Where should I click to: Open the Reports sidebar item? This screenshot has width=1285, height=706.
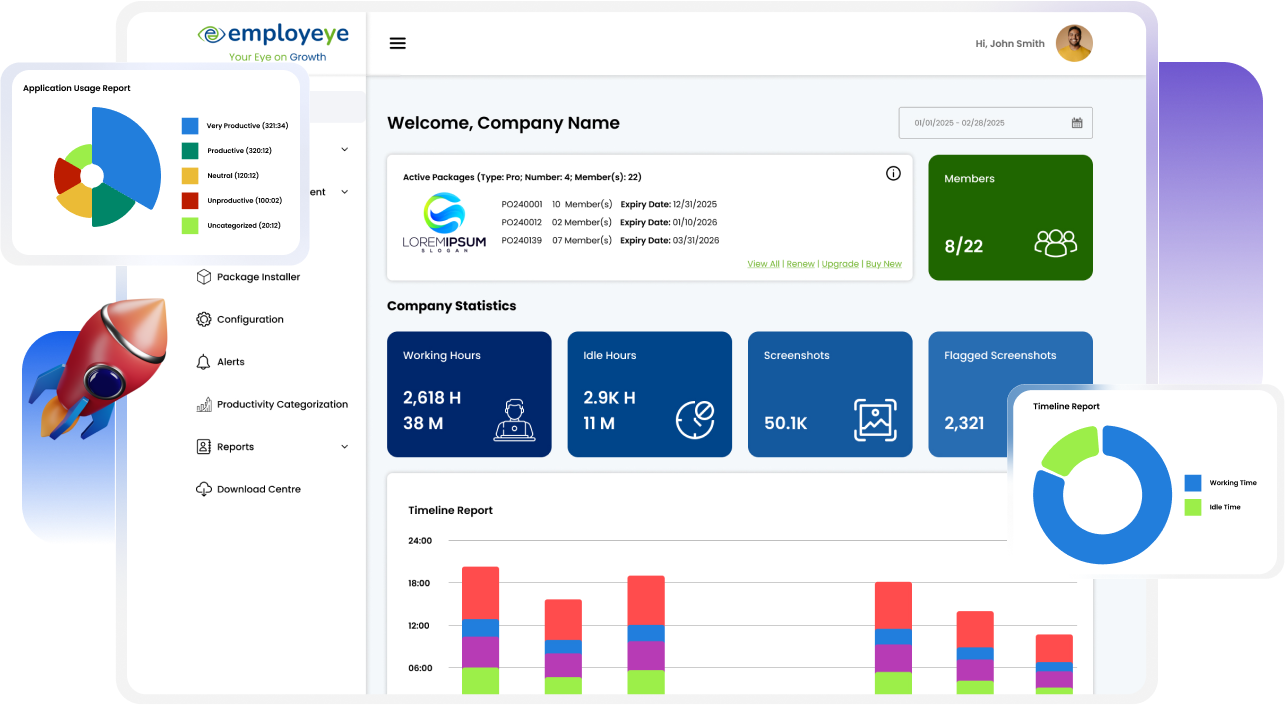236,447
